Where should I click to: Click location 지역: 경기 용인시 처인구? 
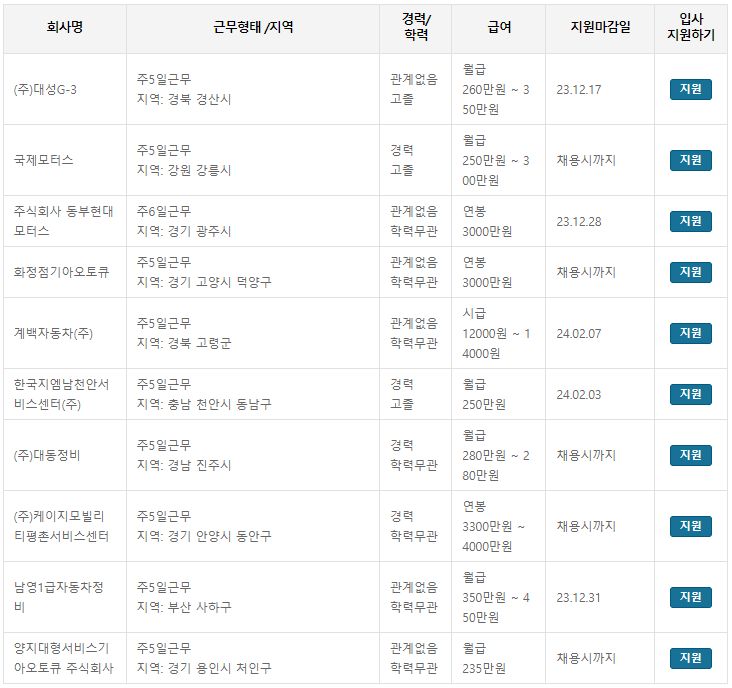coord(204,668)
